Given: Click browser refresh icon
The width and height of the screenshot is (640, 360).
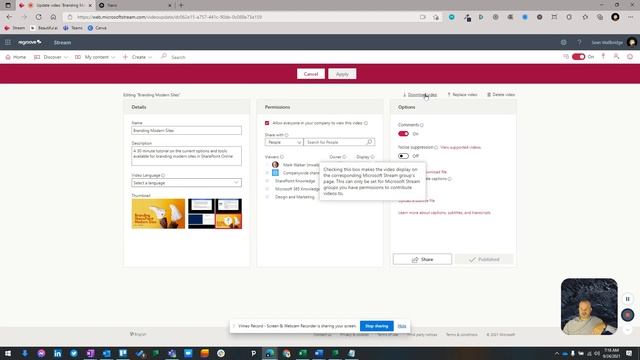Looking at the screenshot, I should pyautogui.click(x=38, y=17).
